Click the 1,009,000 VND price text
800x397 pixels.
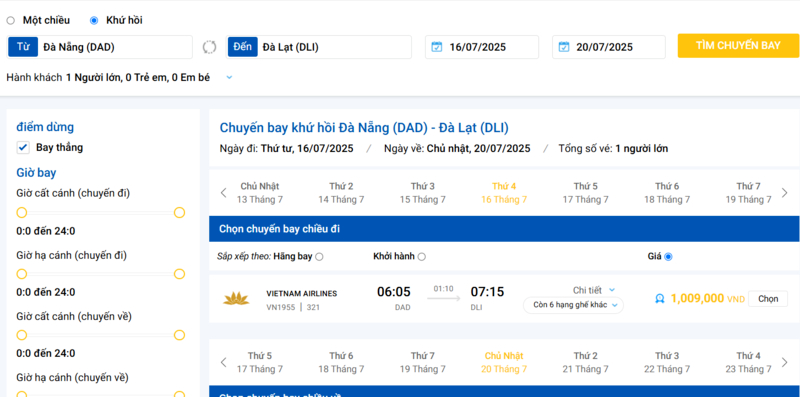[x=708, y=299]
